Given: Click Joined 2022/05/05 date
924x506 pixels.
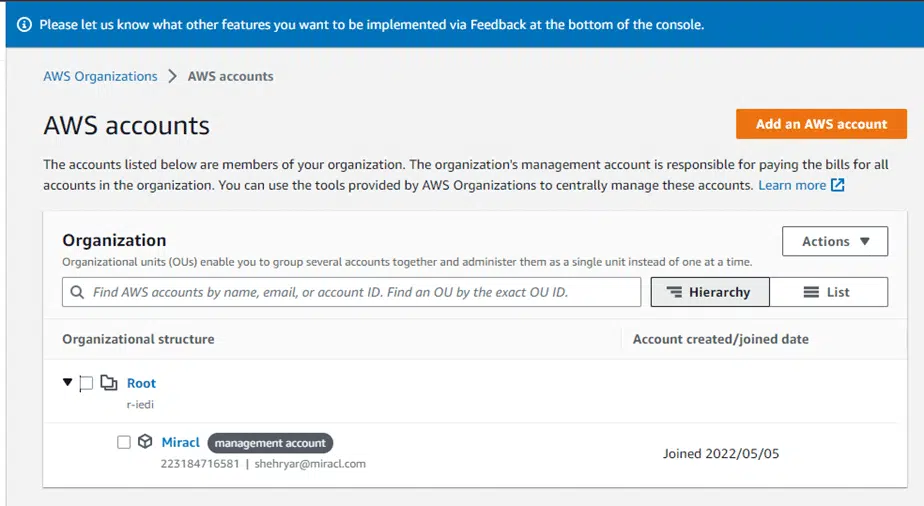Looking at the screenshot, I should click(x=721, y=454).
